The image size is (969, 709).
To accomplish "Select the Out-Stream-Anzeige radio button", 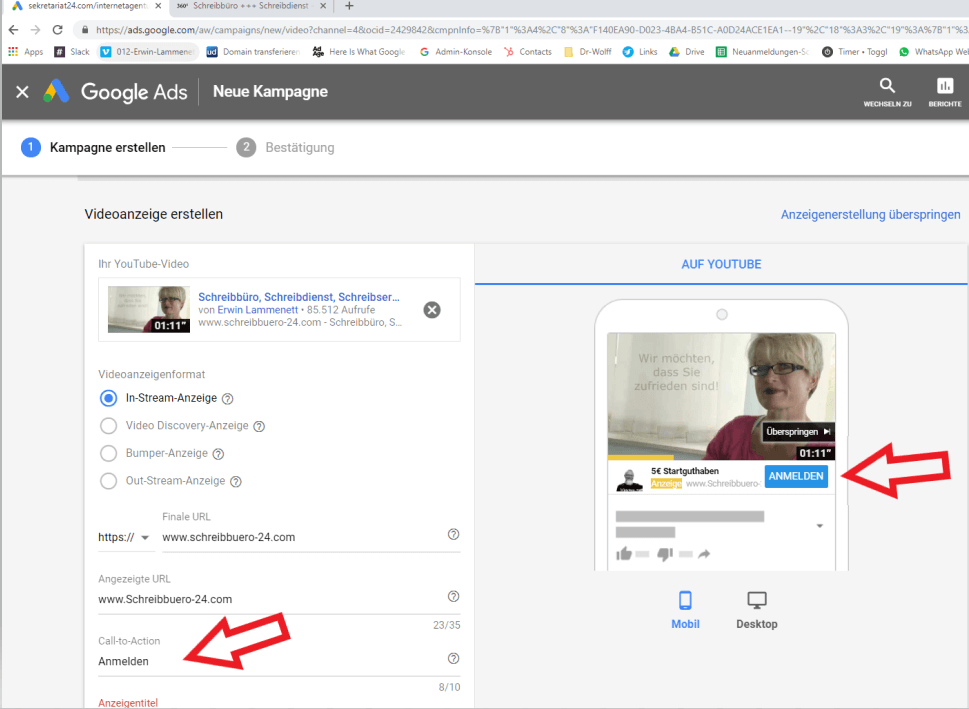I will click(x=108, y=480).
